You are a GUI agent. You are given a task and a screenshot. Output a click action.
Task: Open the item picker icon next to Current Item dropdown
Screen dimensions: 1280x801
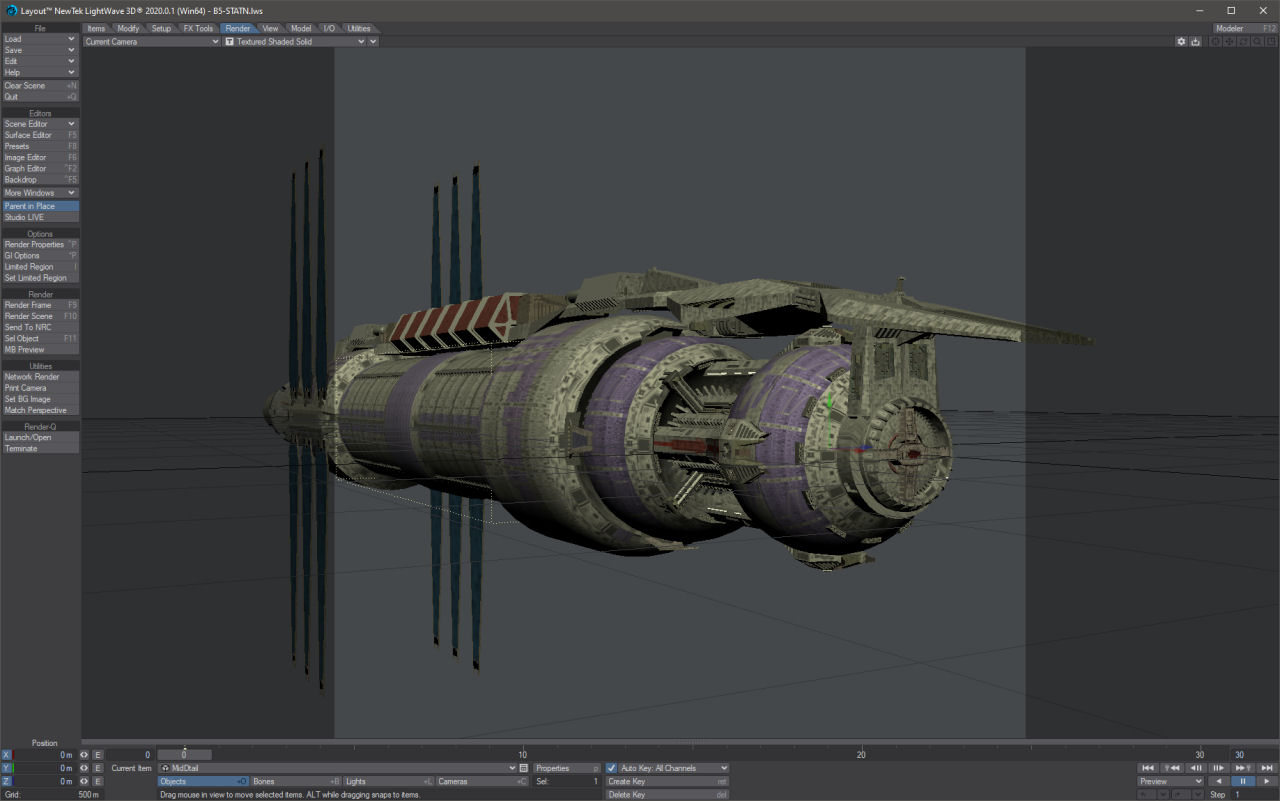[x=523, y=768]
